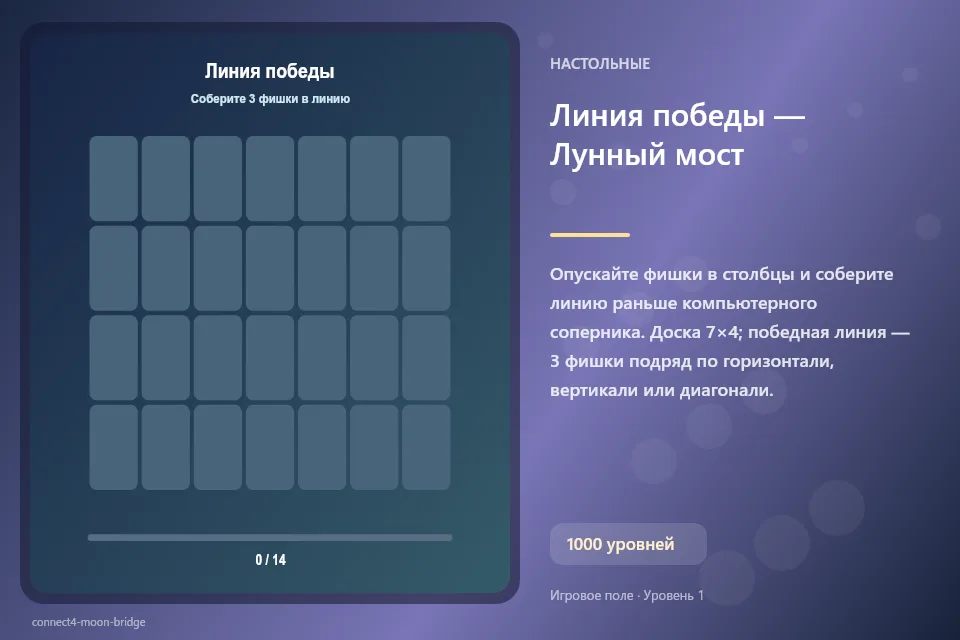Click second-row cell in the third column
Viewport: 960px width, 640px height.
click(218, 268)
